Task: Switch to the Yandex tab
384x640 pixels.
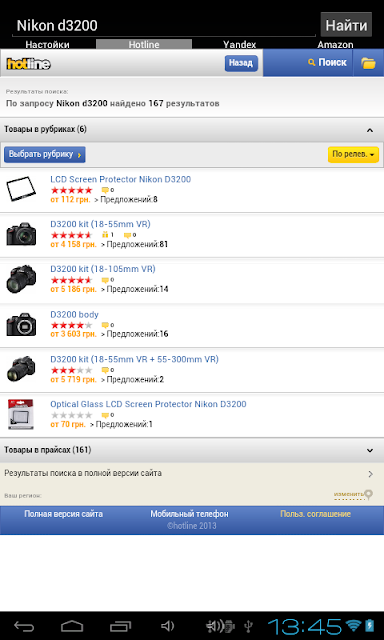Action: click(240, 44)
